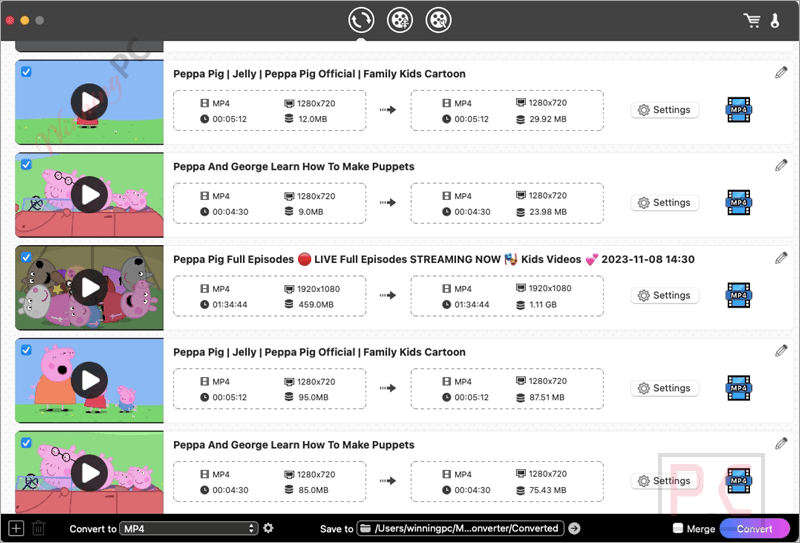Open Settings for the 1.11 GB output video
This screenshot has height=543, width=800.
tap(665, 295)
